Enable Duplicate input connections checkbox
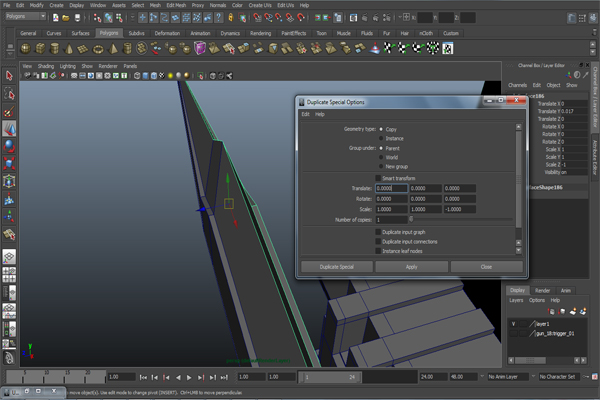Screen dimensions: 600x400 click(x=378, y=242)
